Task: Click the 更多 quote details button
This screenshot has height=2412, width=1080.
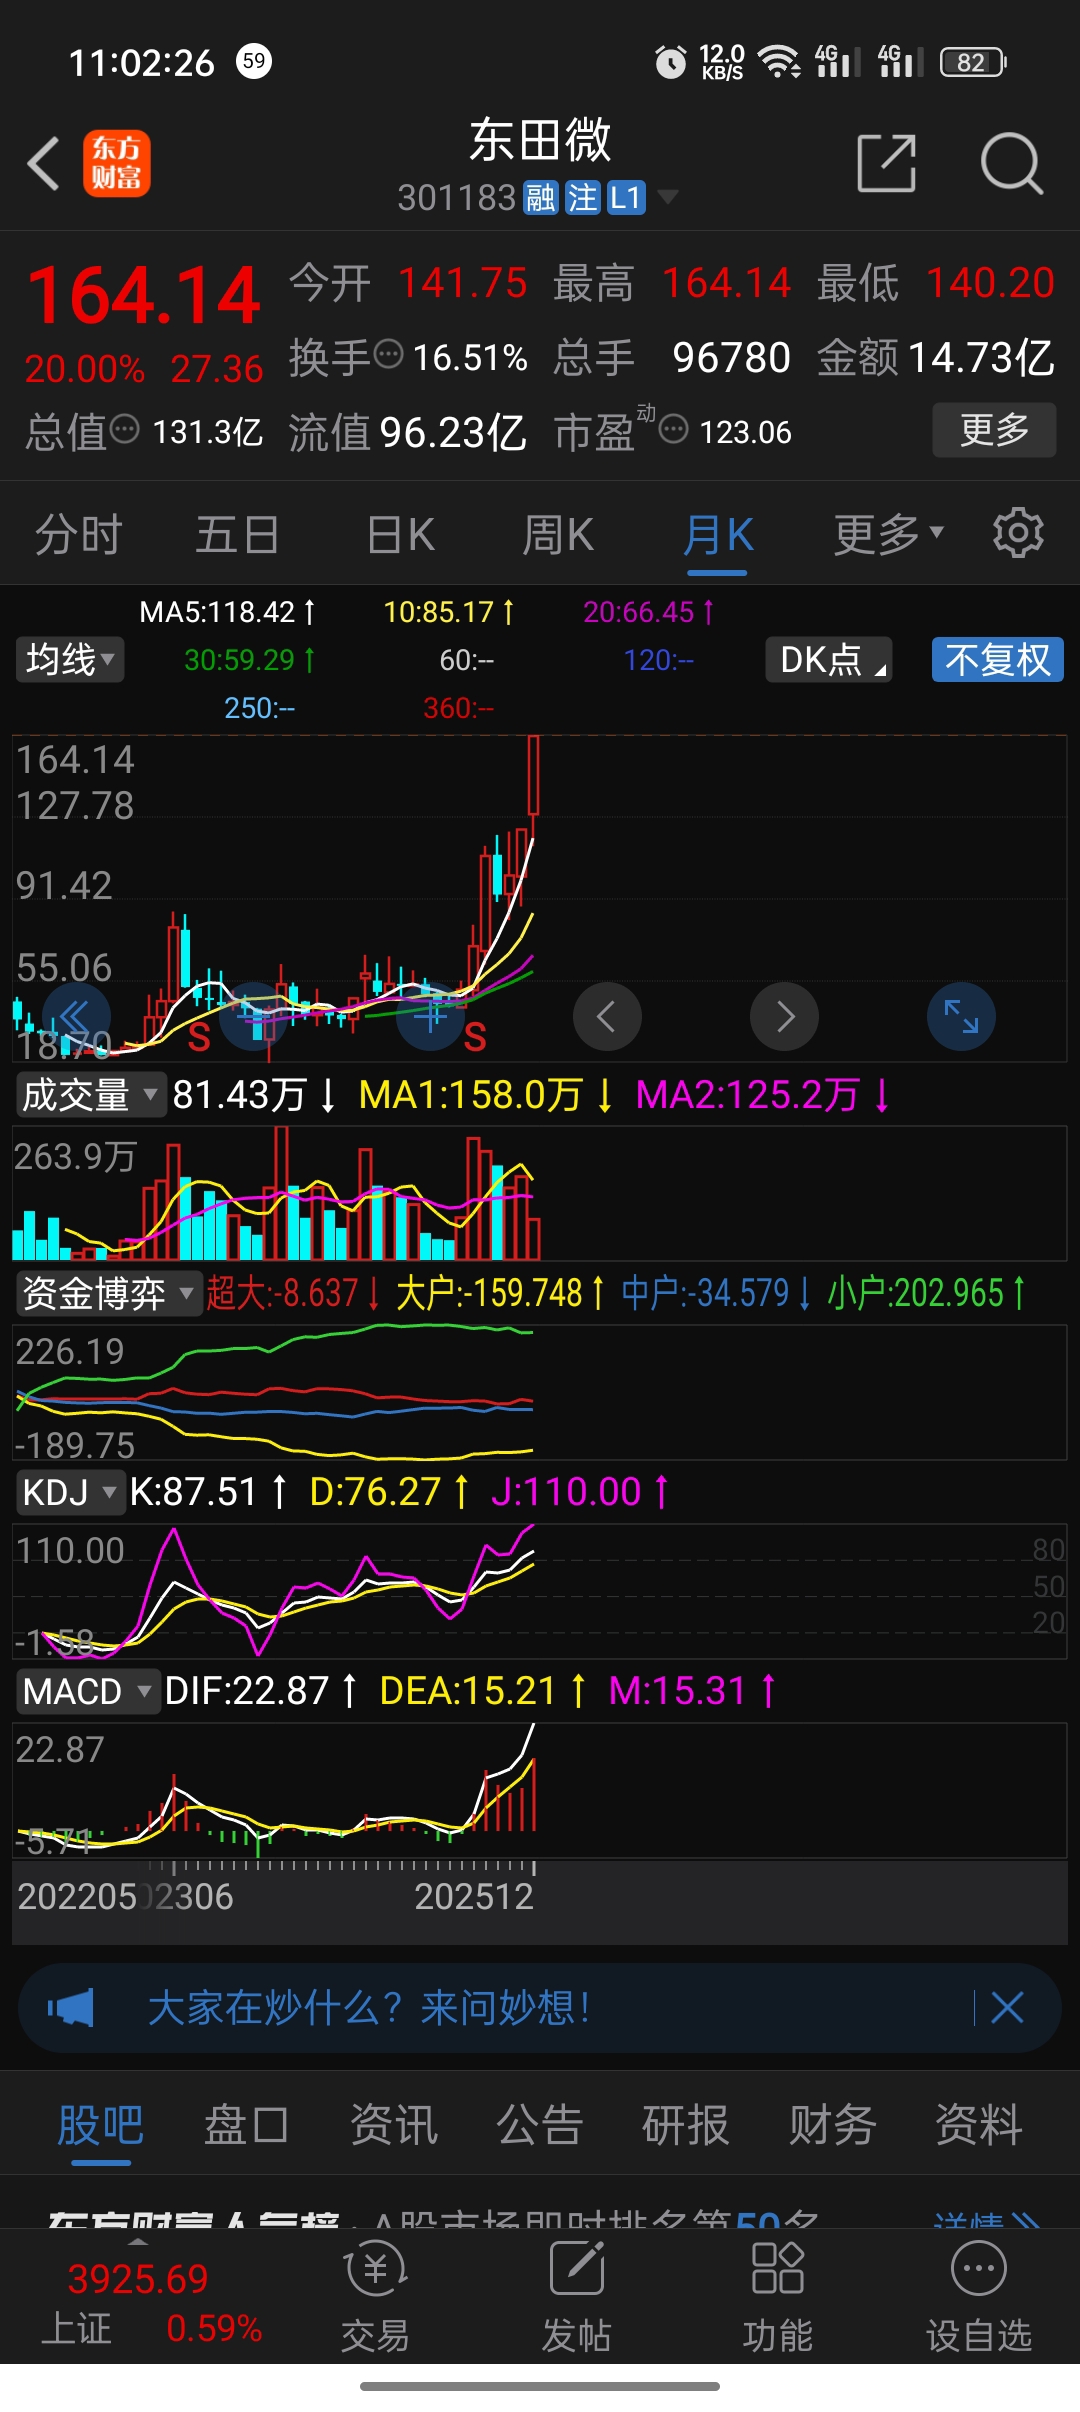Action: [x=994, y=430]
